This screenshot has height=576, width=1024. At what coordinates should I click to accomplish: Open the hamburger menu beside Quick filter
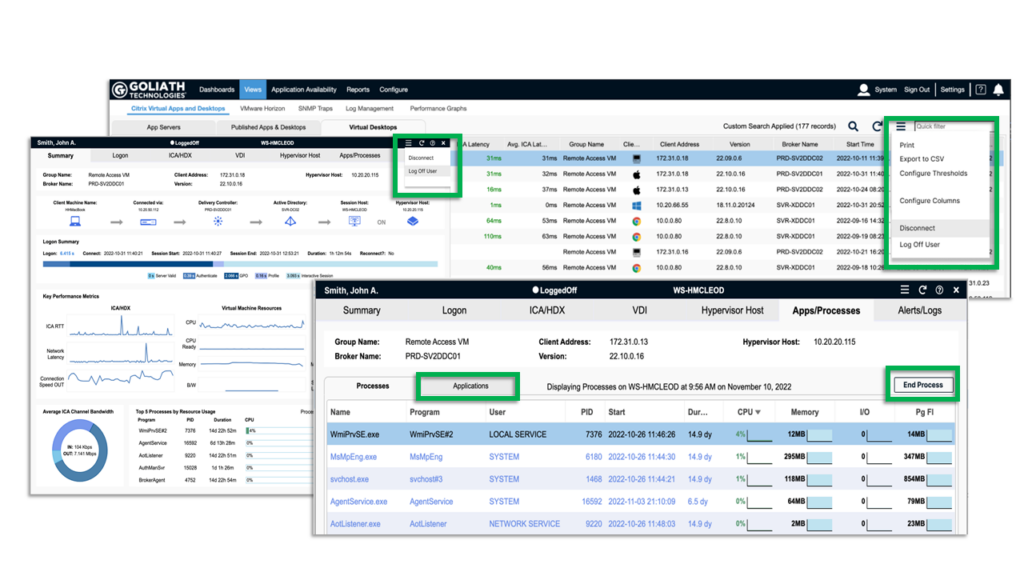(x=901, y=125)
